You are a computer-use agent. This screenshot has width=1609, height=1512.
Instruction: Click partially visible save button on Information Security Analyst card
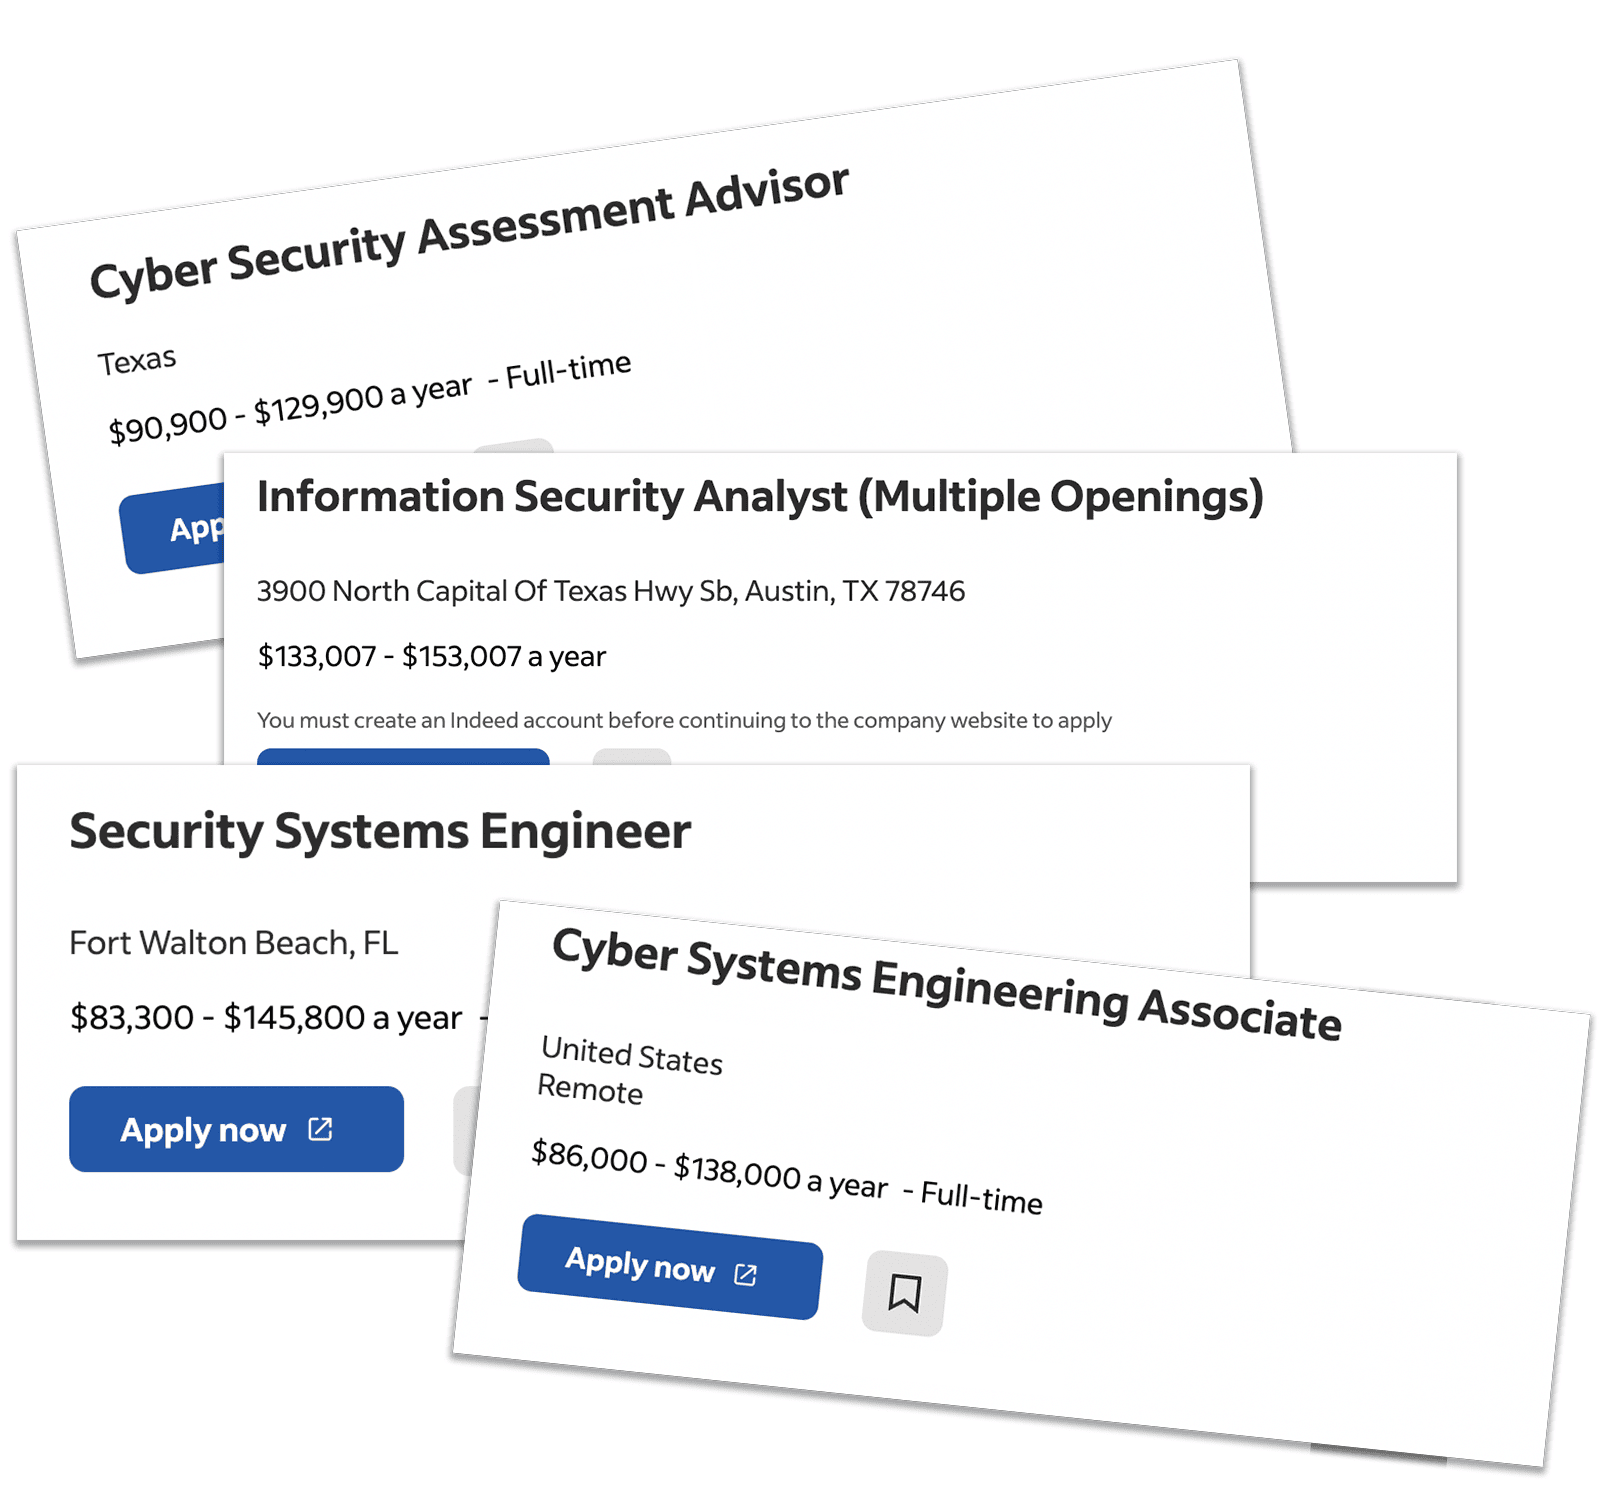tap(631, 757)
